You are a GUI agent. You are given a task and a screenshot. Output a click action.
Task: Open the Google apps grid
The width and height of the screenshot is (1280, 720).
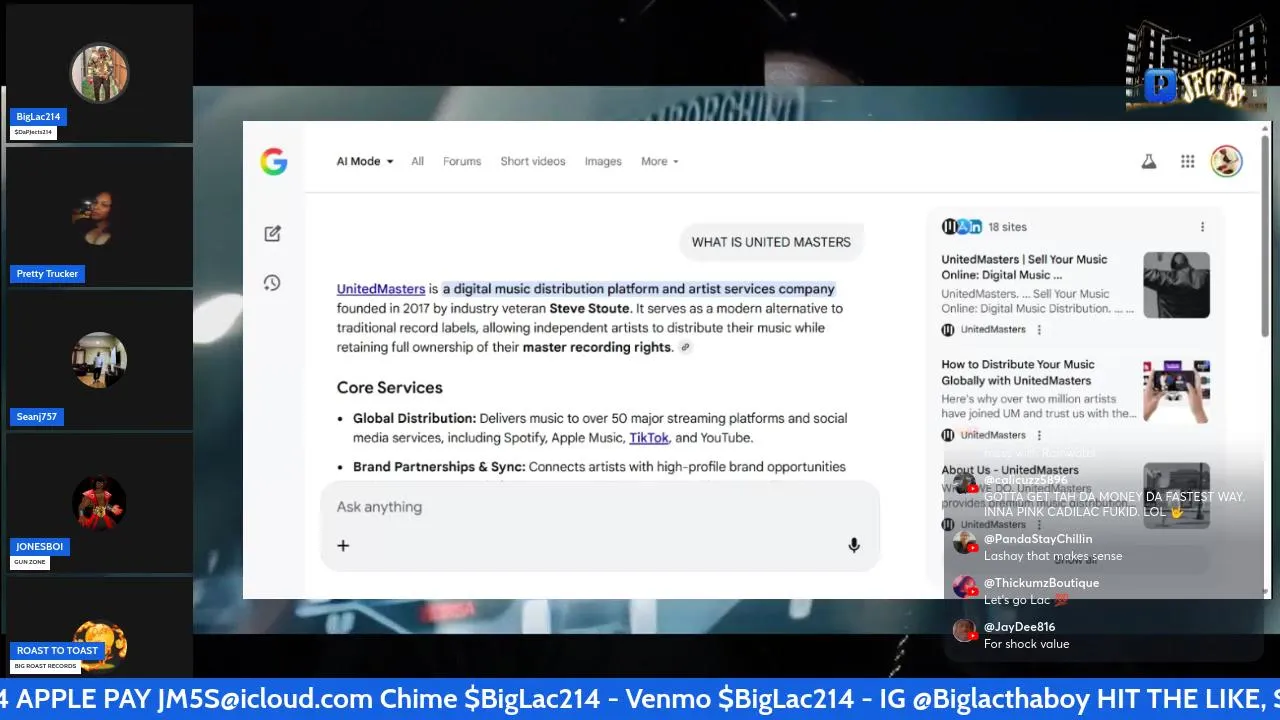(x=1188, y=161)
